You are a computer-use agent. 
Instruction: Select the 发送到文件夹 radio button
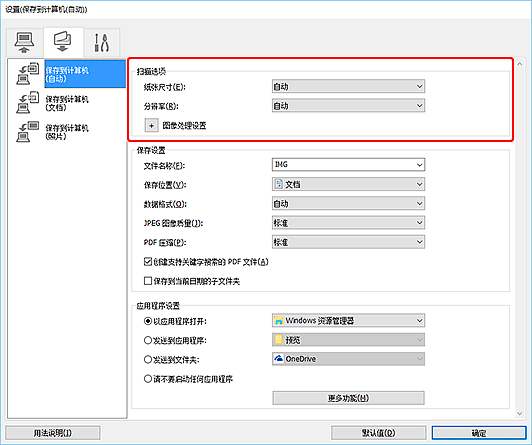148,360
